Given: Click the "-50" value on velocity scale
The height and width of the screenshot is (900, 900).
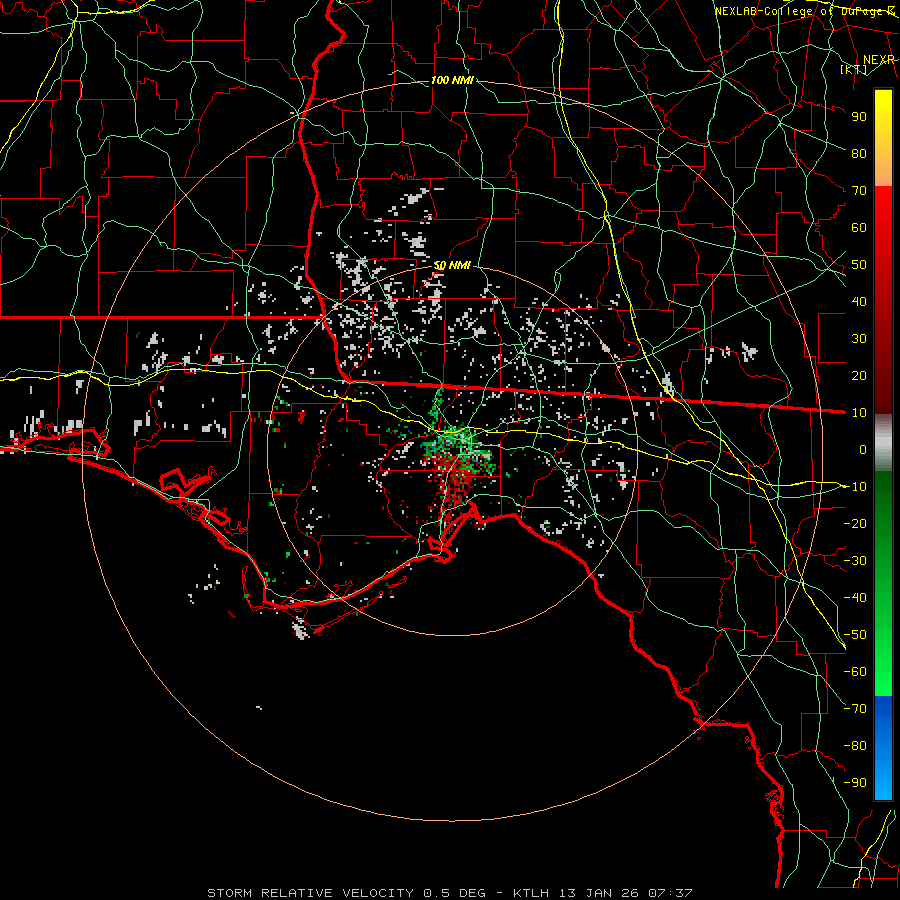Looking at the screenshot, I should (x=855, y=634).
